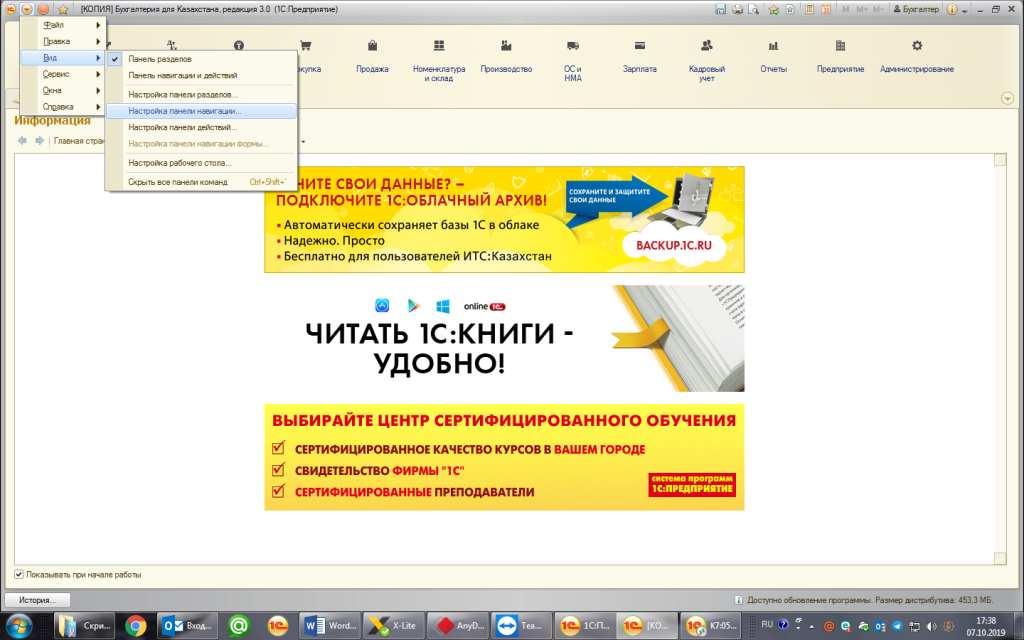Image resolution: width=1024 pixels, height=640 pixels.
Task: Open Print Preview from title toolbar
Action: click(754, 9)
